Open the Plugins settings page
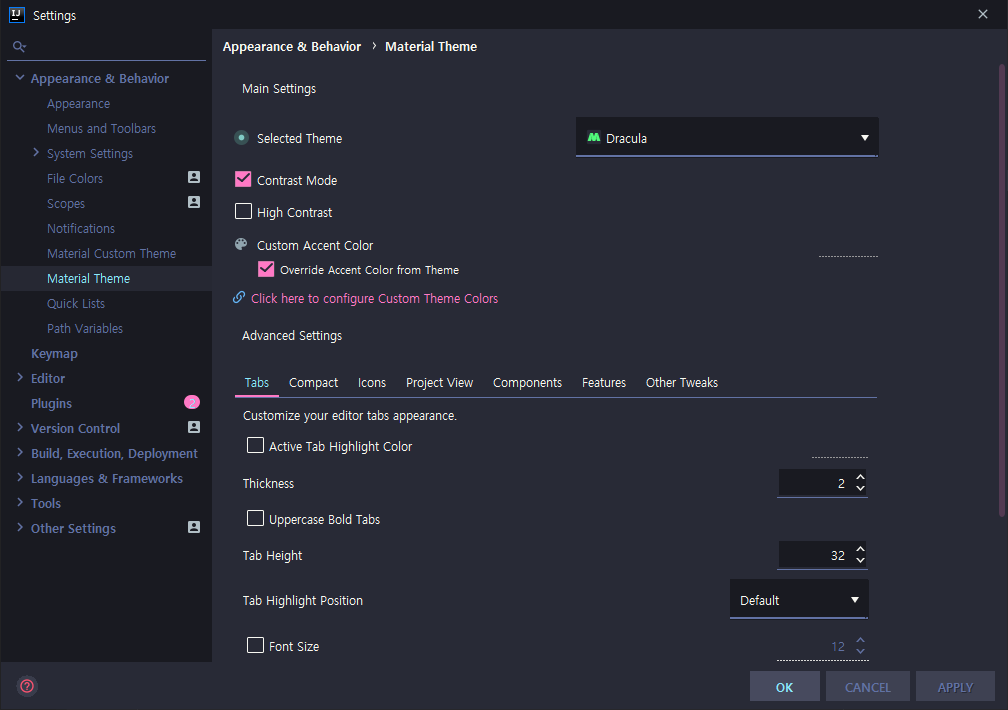1008x710 pixels. coord(51,403)
